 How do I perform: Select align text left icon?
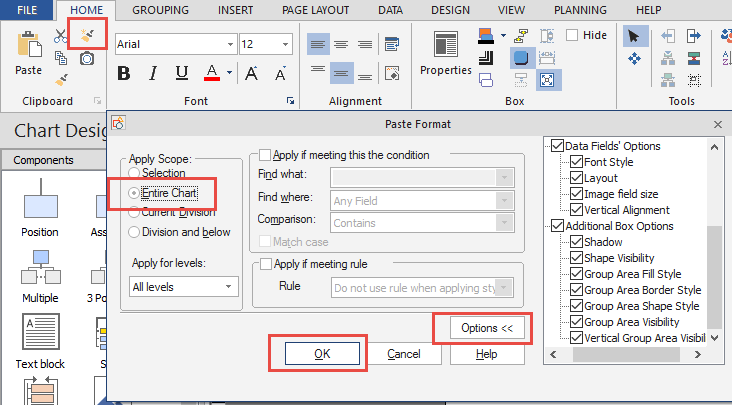[x=318, y=44]
